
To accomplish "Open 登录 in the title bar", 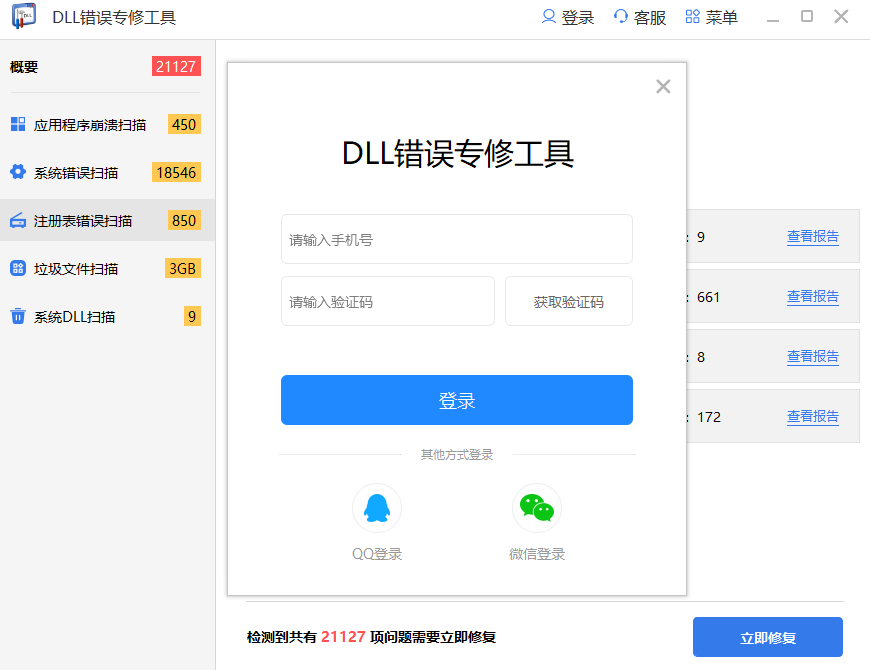I will (x=578, y=18).
